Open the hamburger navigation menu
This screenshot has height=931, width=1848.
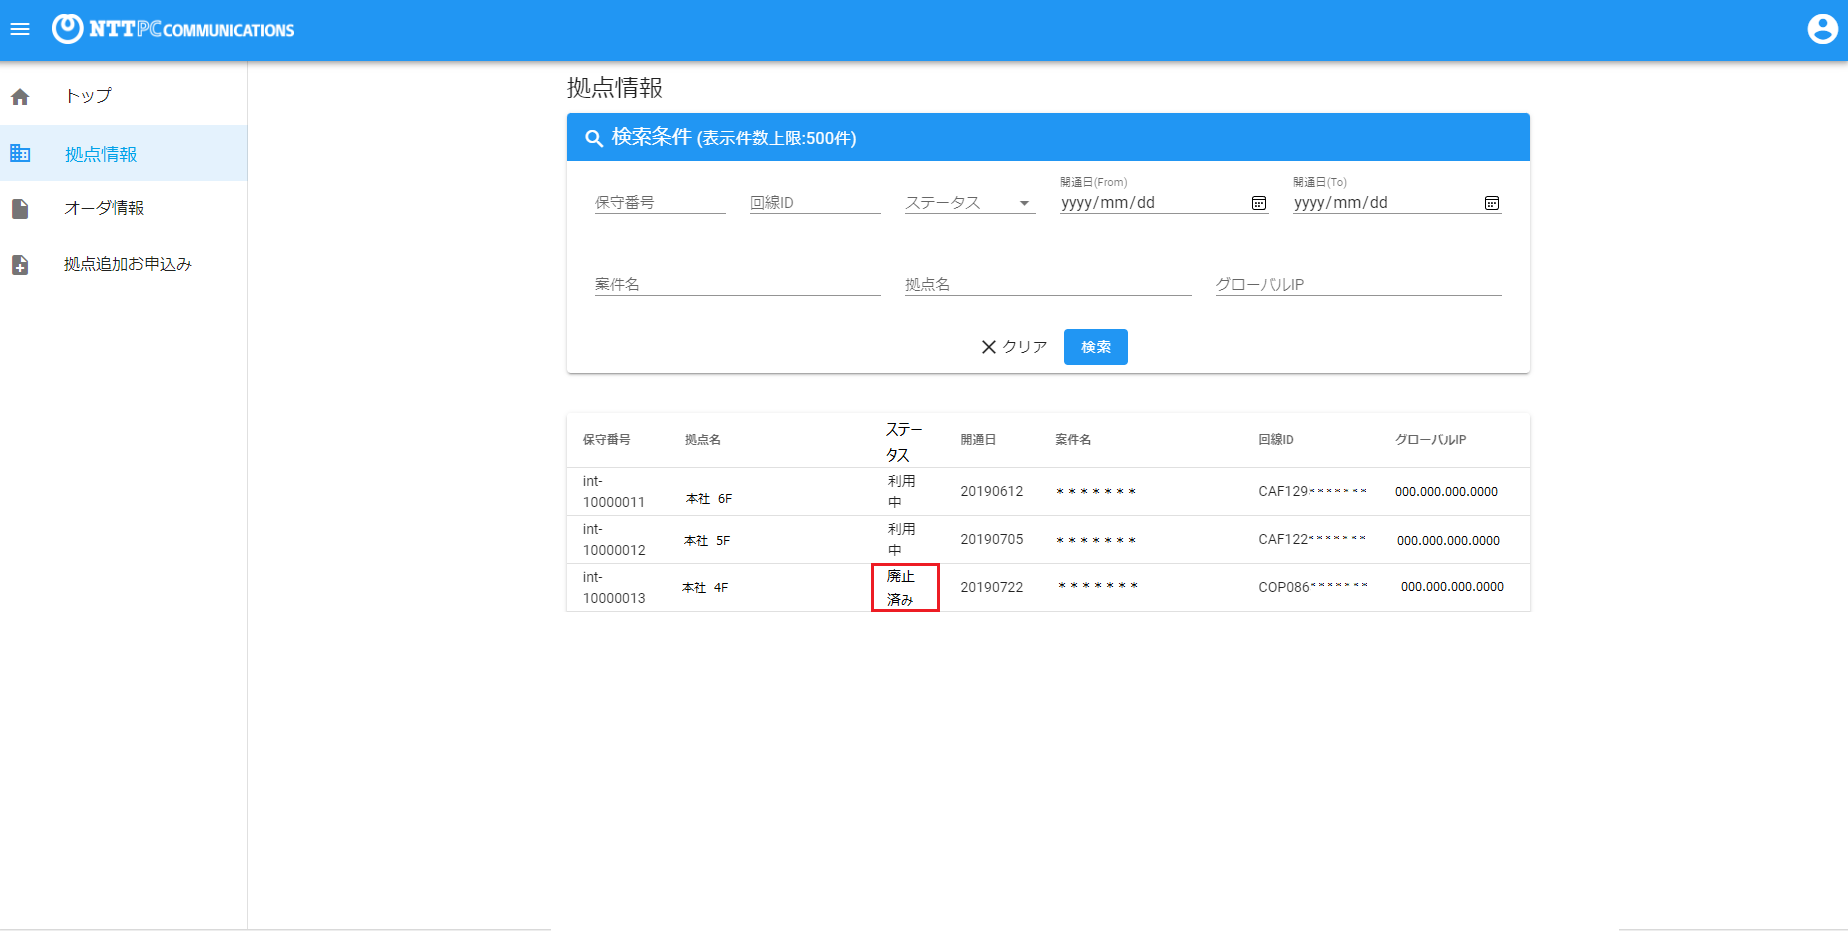click(20, 30)
